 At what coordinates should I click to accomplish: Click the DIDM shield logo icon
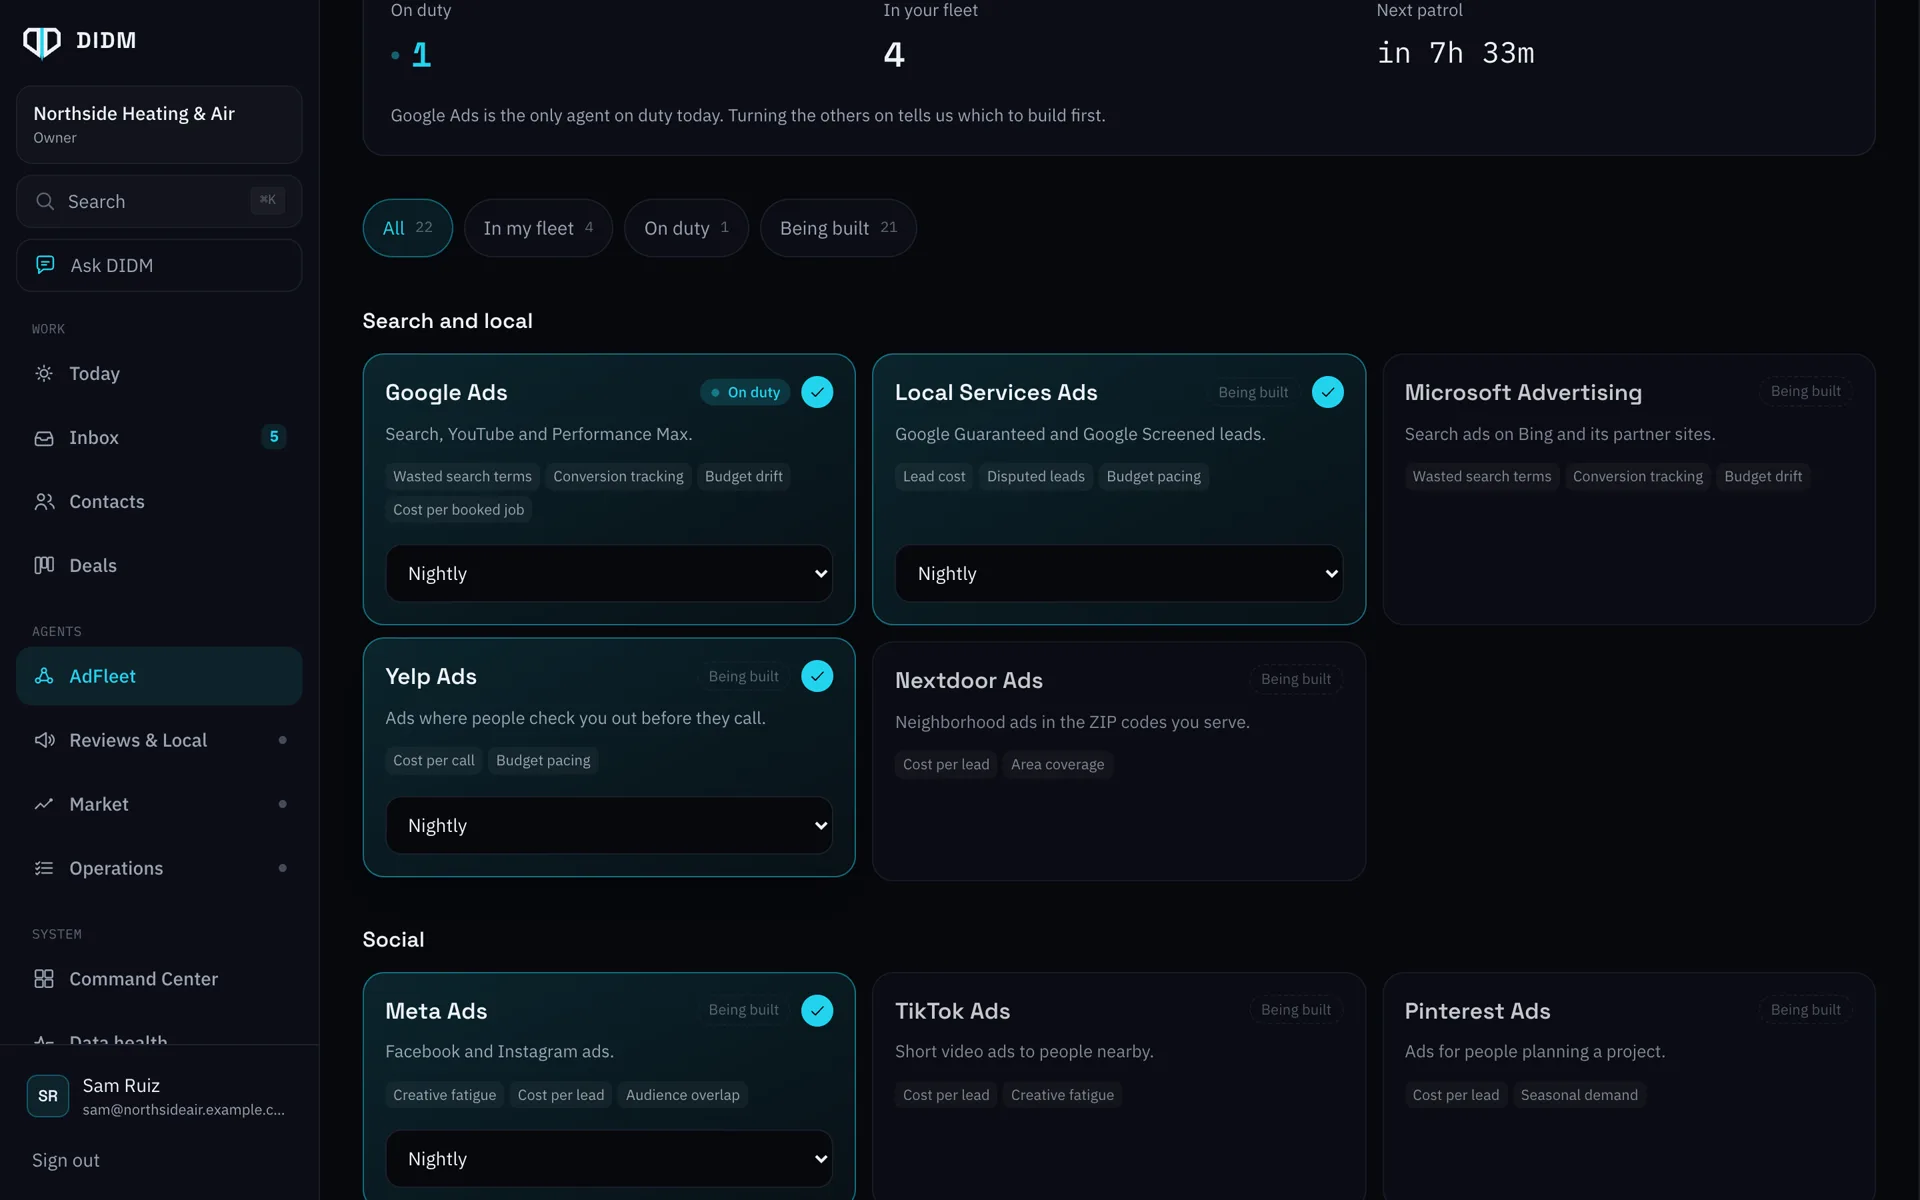(x=42, y=41)
